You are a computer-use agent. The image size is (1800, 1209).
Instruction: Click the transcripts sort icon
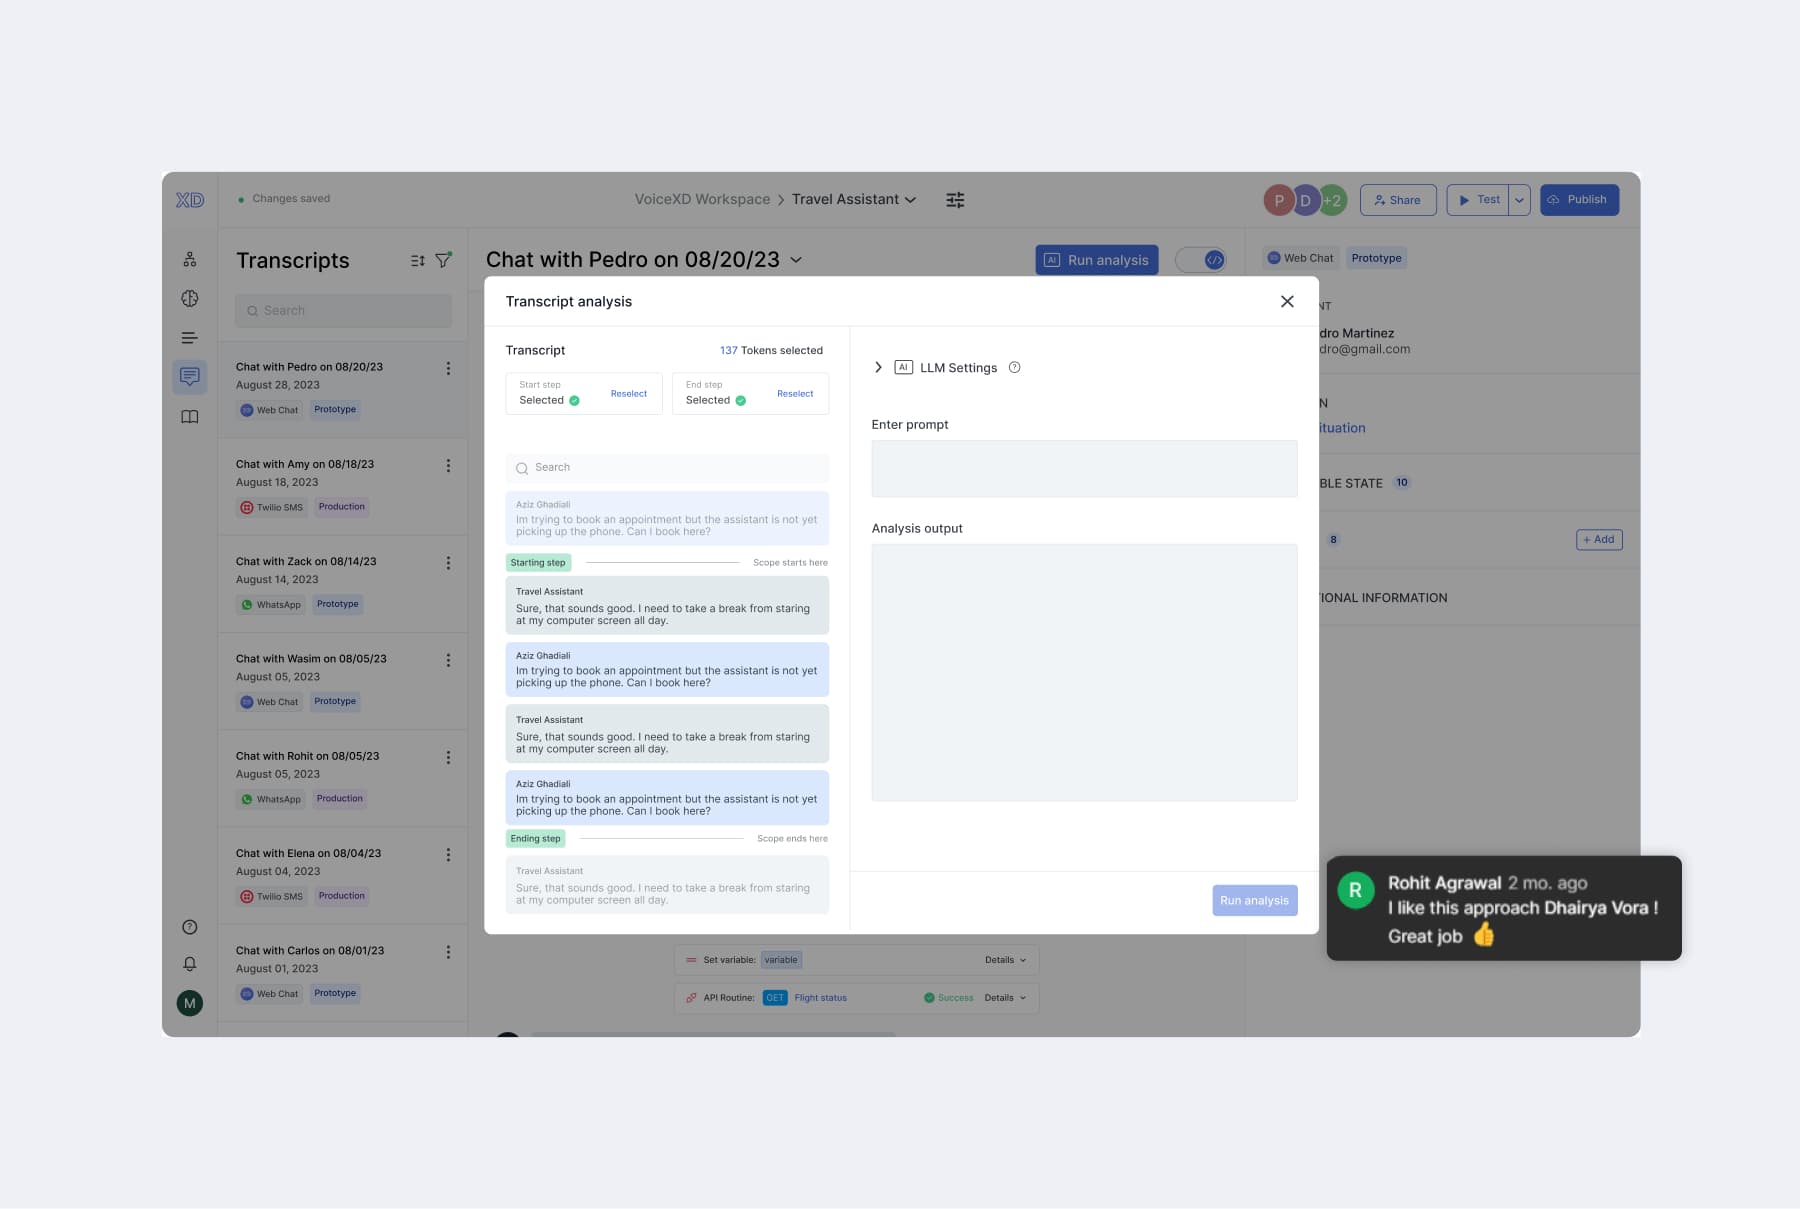[418, 261]
